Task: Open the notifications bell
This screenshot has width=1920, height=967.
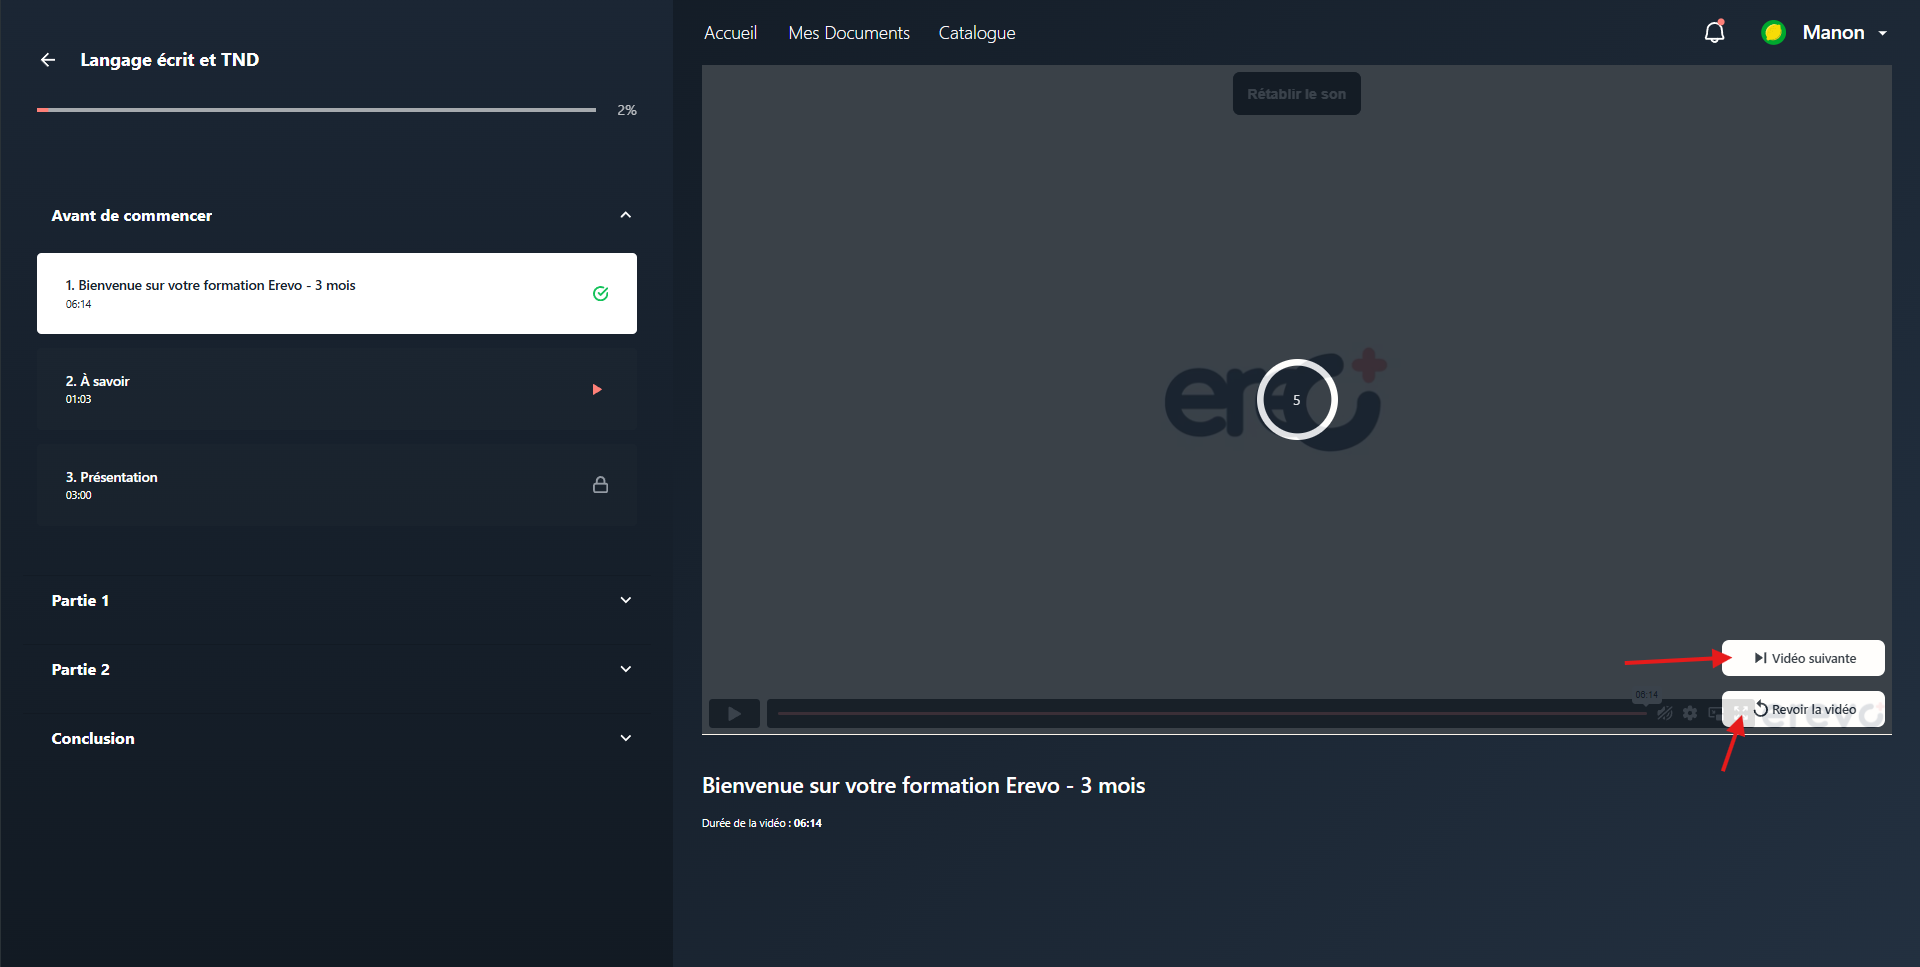Action: point(1714,32)
